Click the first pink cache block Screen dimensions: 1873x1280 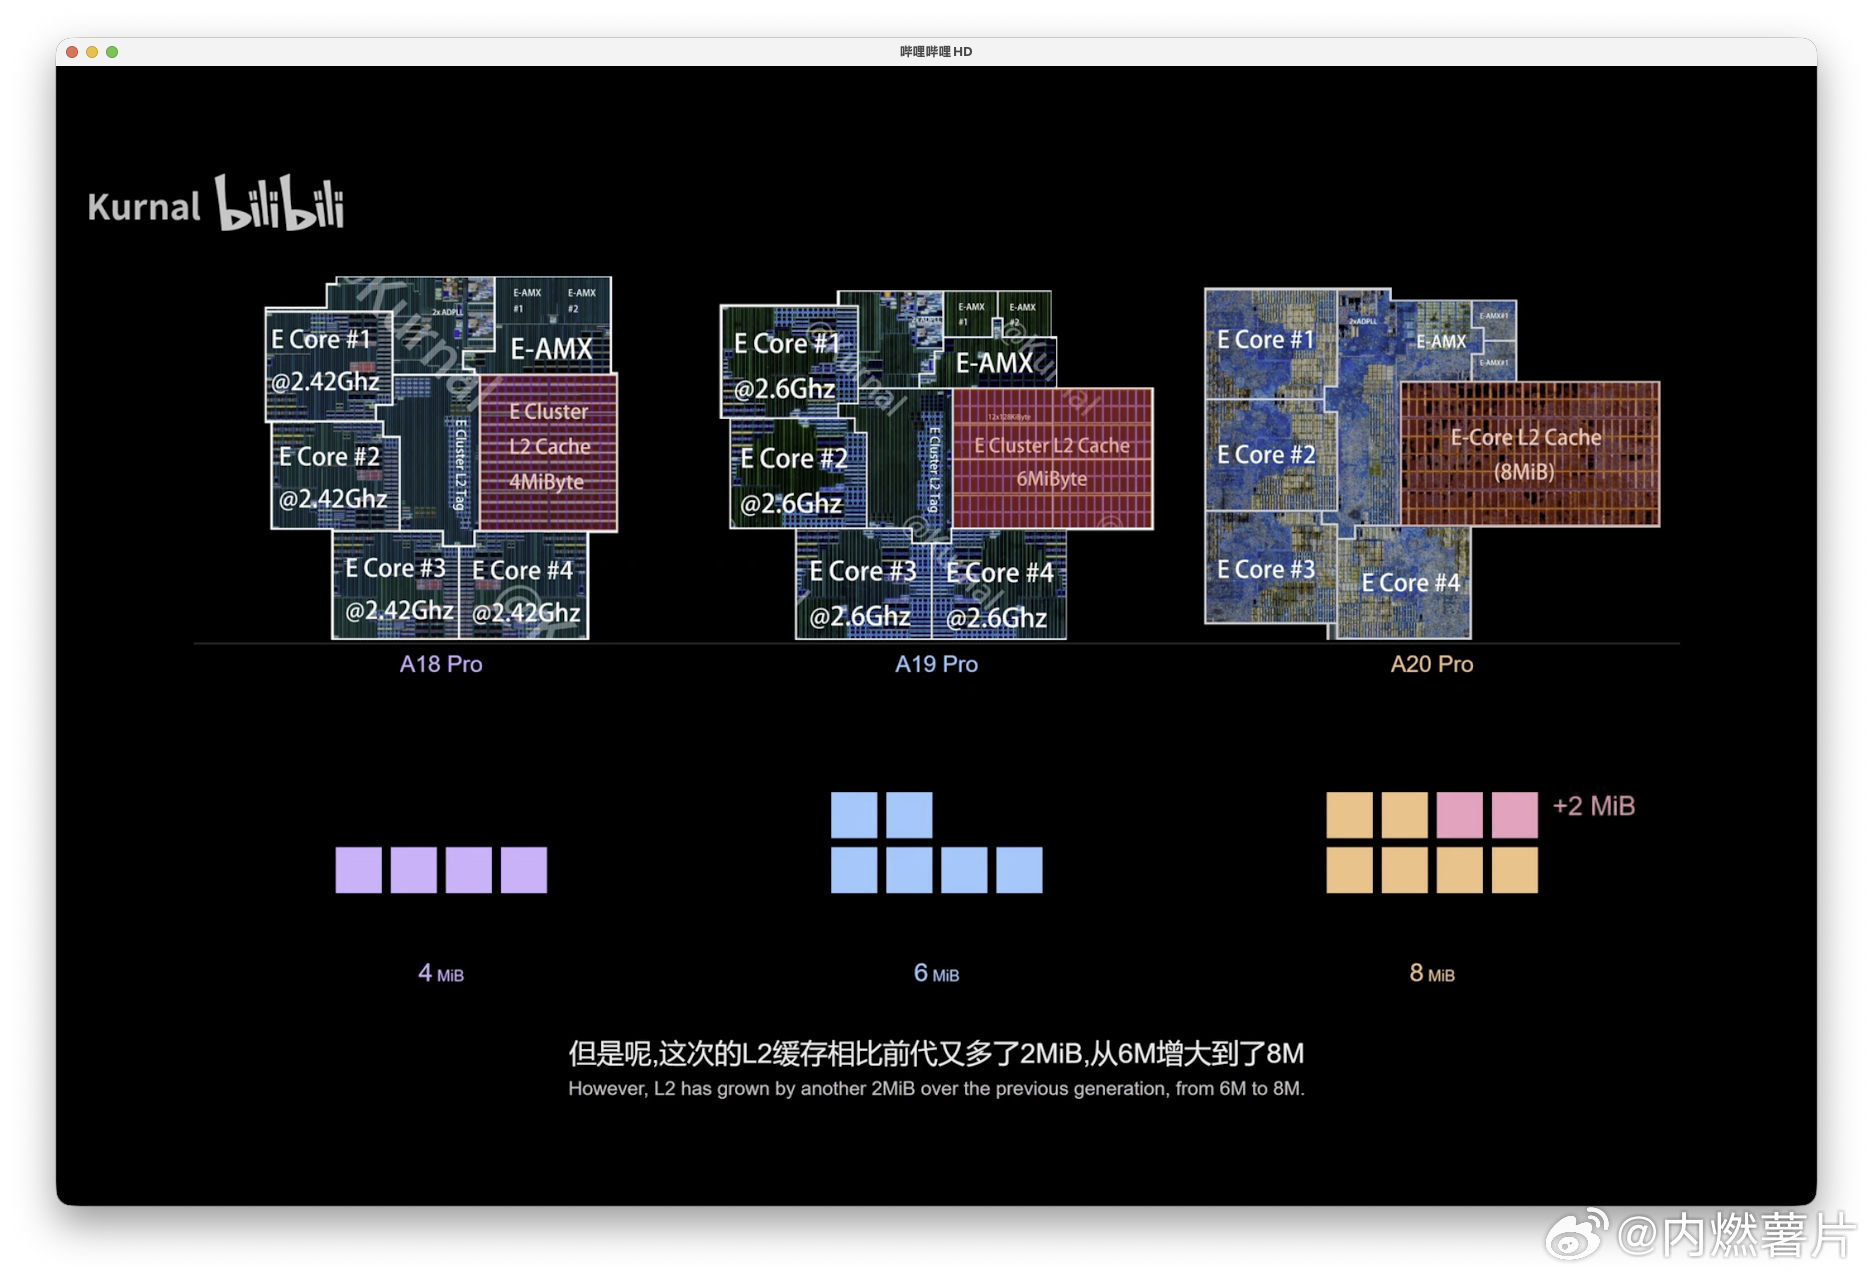tap(1459, 815)
